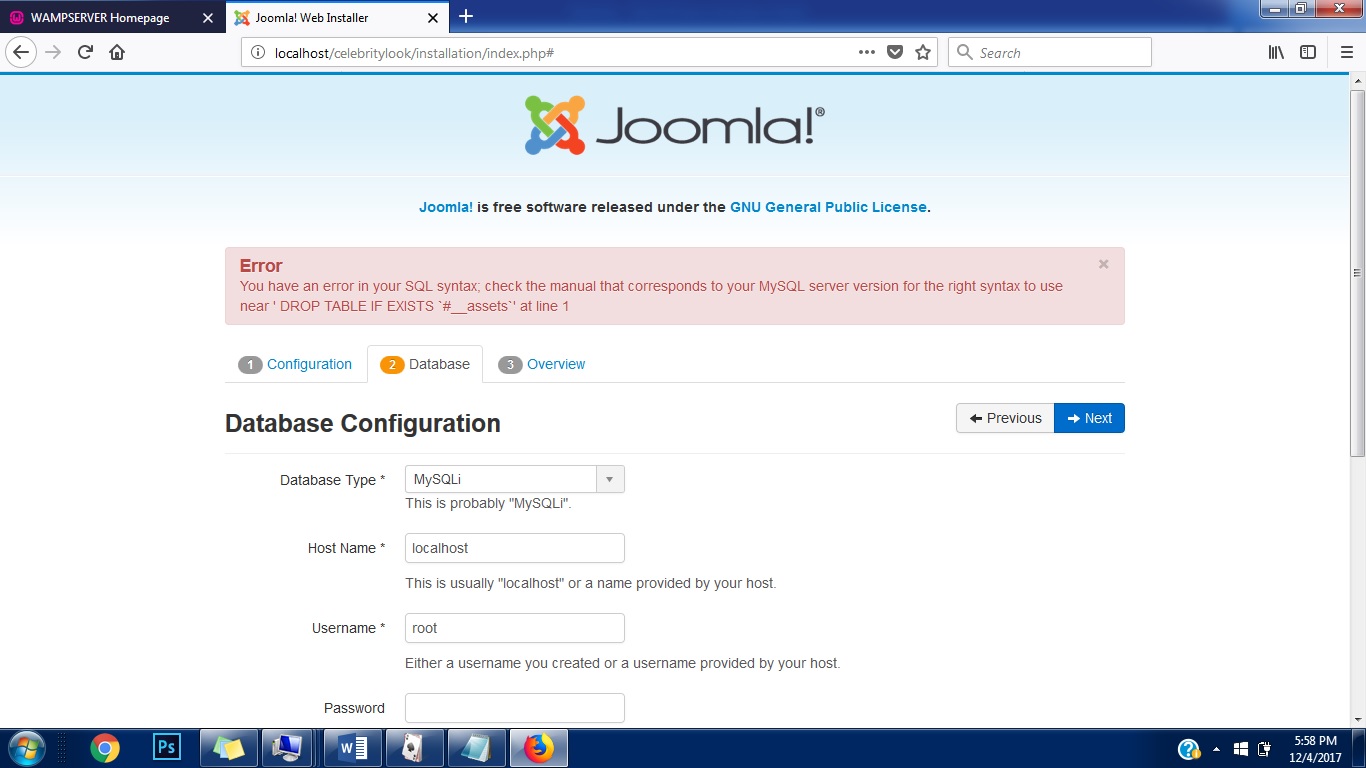Click the Next button

[x=1089, y=418]
